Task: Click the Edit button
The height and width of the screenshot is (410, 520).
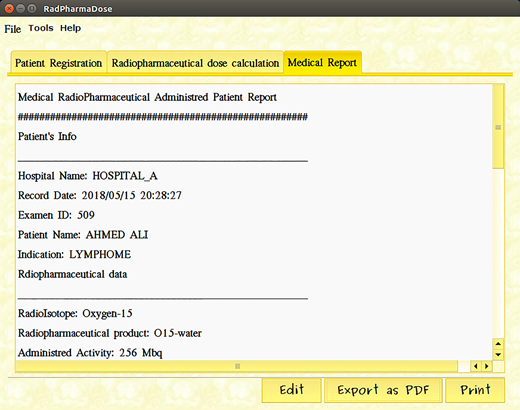Action: click(x=292, y=390)
